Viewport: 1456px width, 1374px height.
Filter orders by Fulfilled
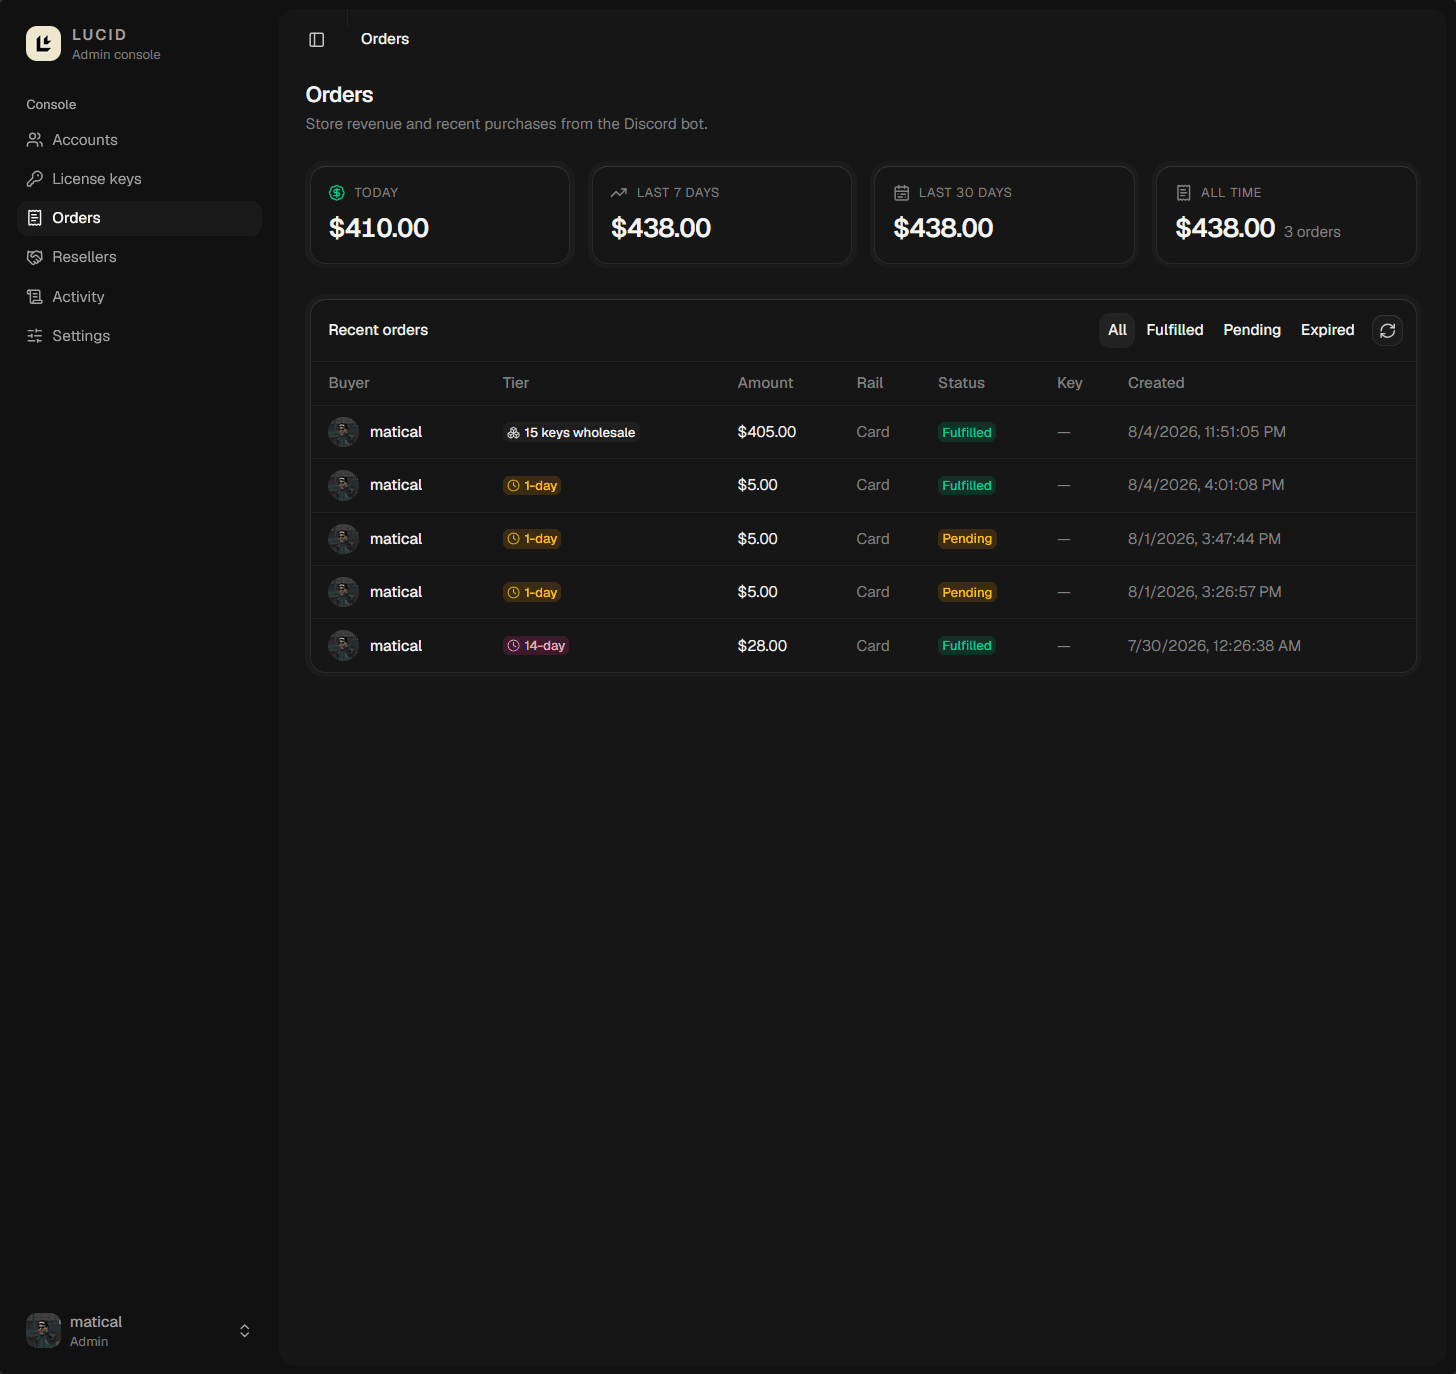(1175, 330)
